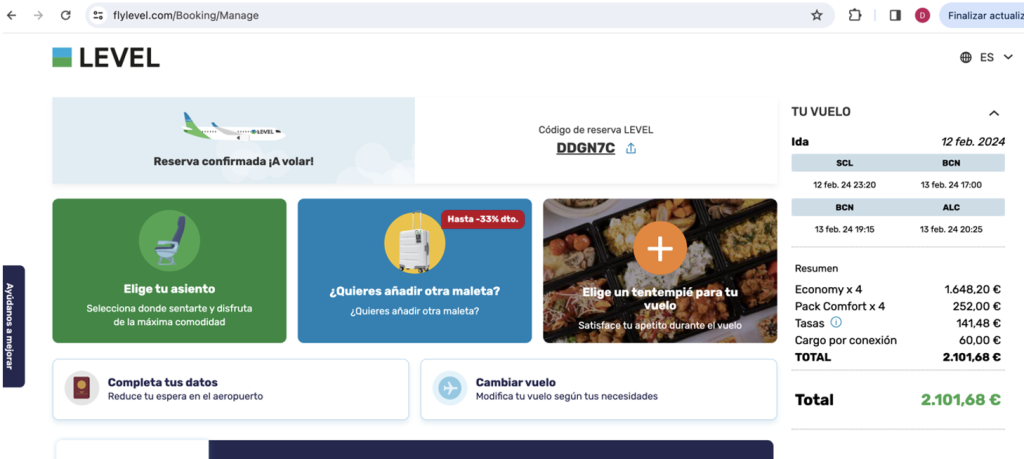Click the booking code DDGN7C
Viewport: 1024px width, 459px height.
pyautogui.click(x=586, y=148)
